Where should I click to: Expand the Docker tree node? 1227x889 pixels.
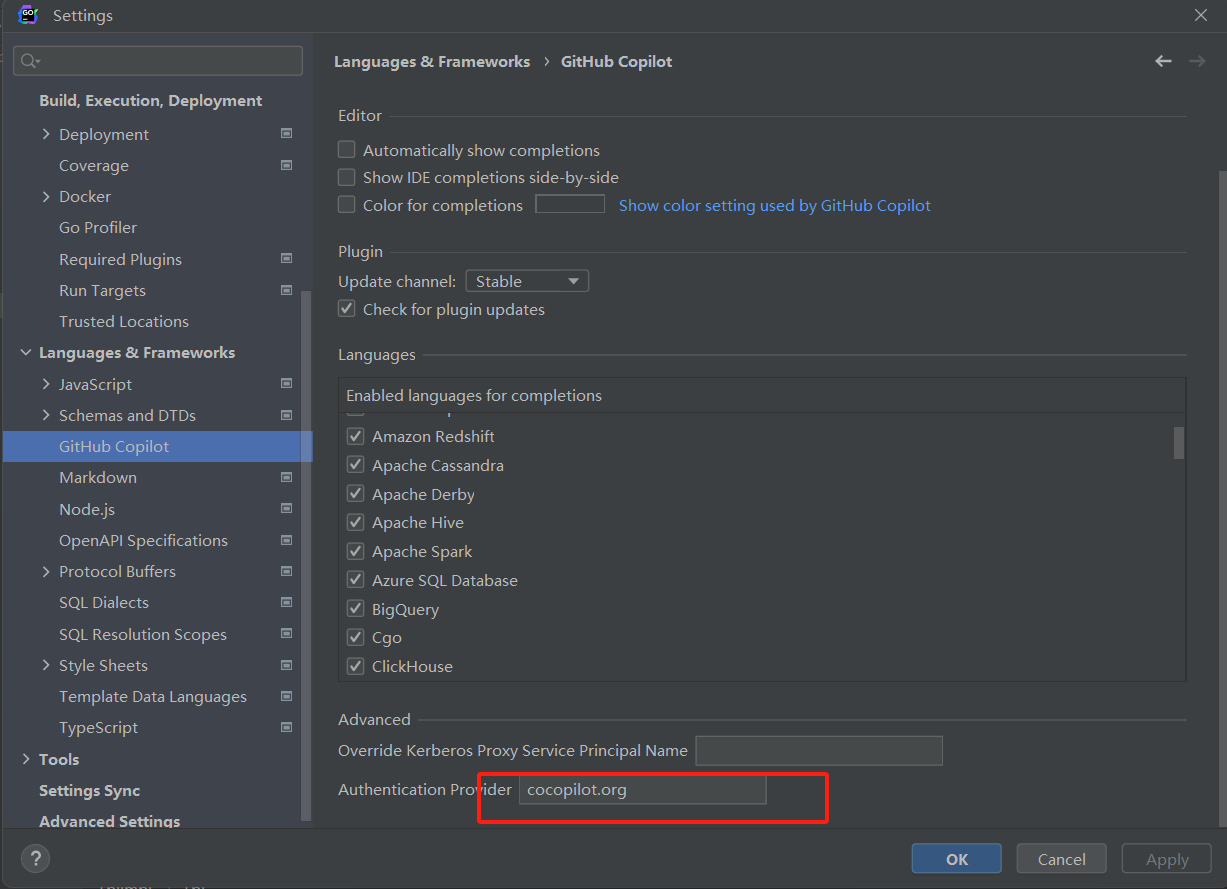[x=46, y=196]
